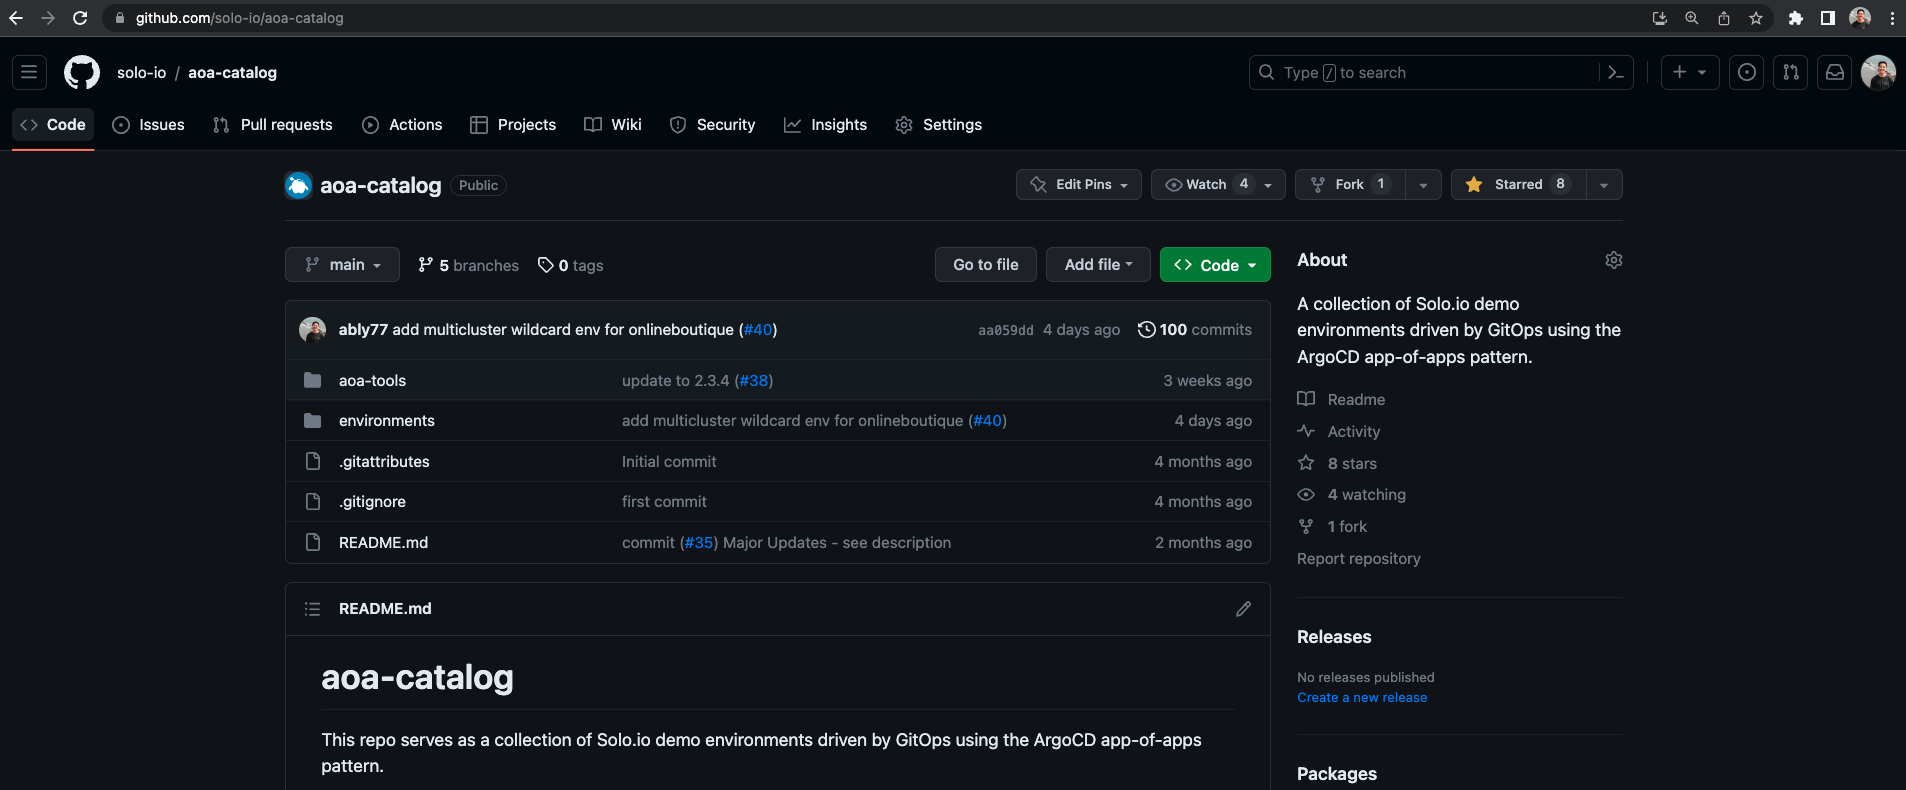Open the .gitattributes file
This screenshot has width=1906, height=790.
click(x=384, y=462)
